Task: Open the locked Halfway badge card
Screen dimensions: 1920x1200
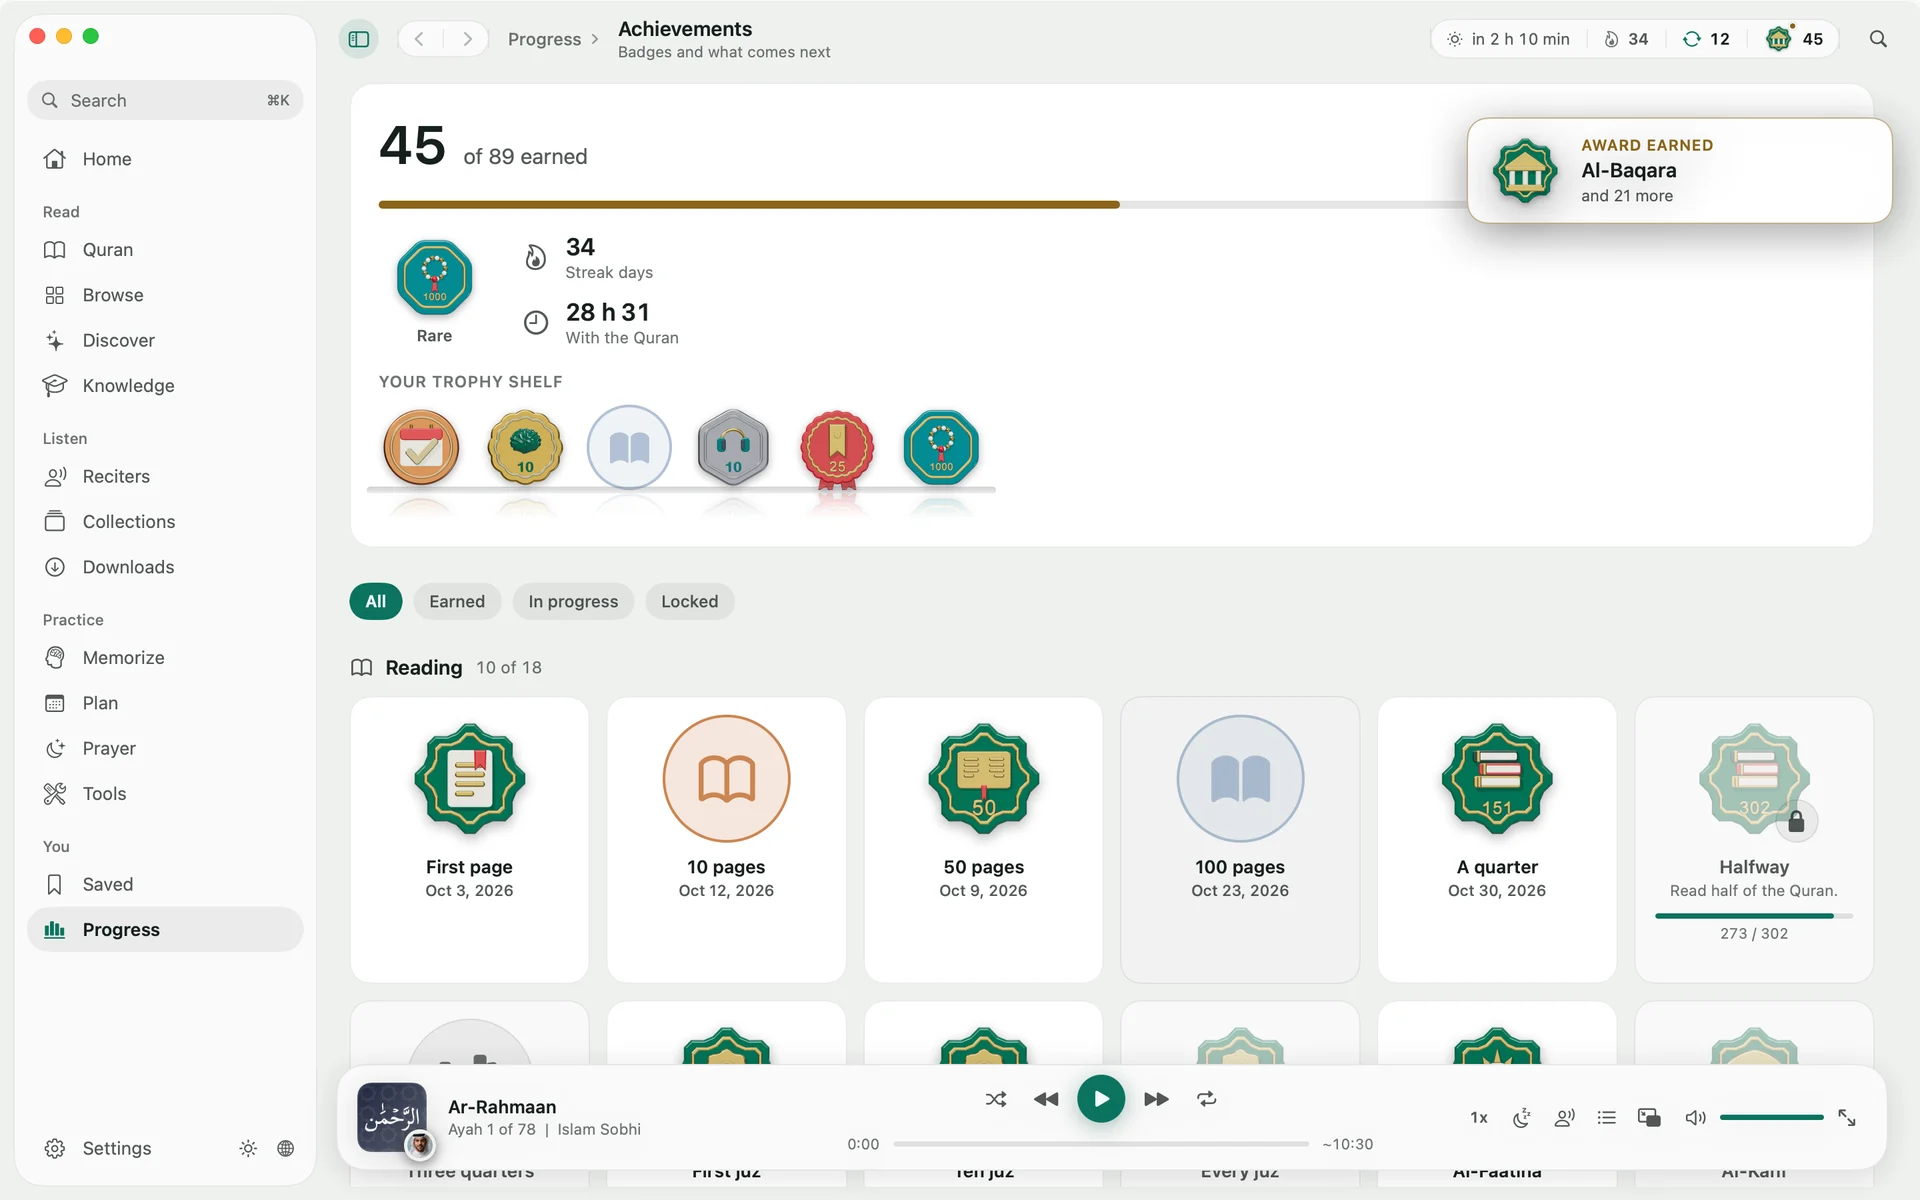Action: [1754, 840]
